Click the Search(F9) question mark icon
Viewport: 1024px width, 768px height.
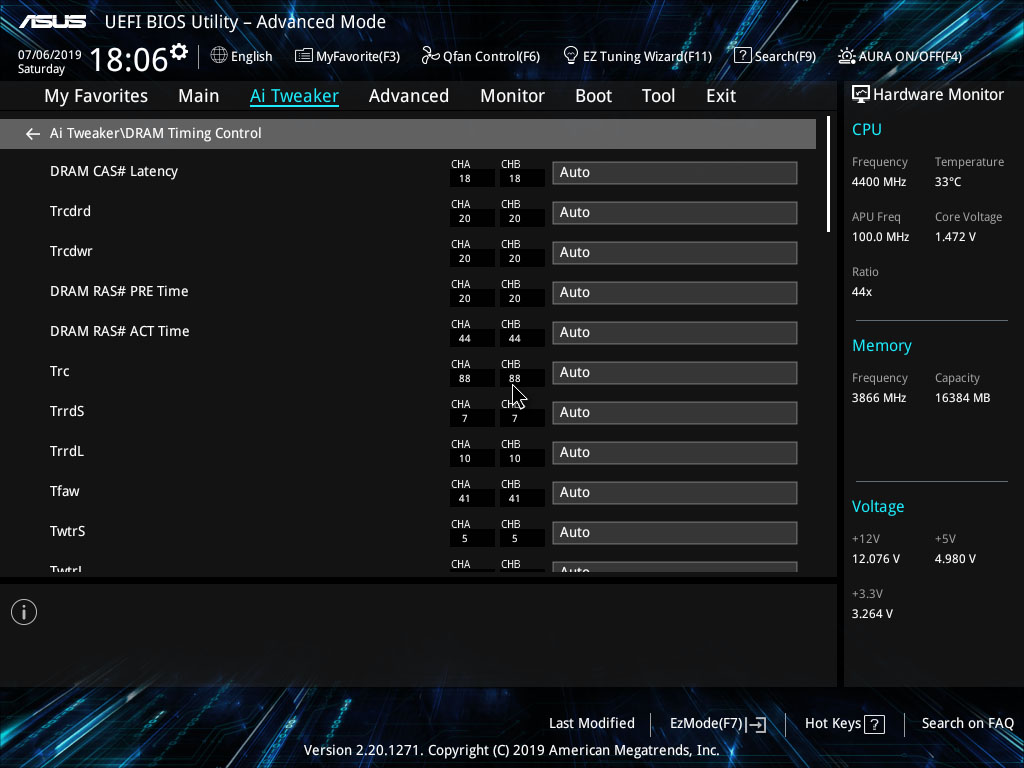[743, 56]
